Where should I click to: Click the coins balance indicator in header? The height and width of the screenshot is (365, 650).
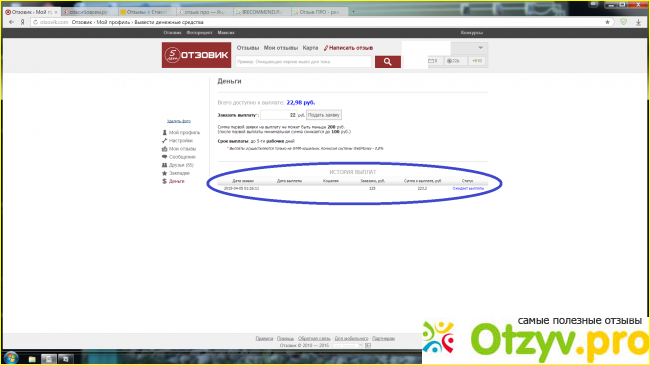[454, 61]
